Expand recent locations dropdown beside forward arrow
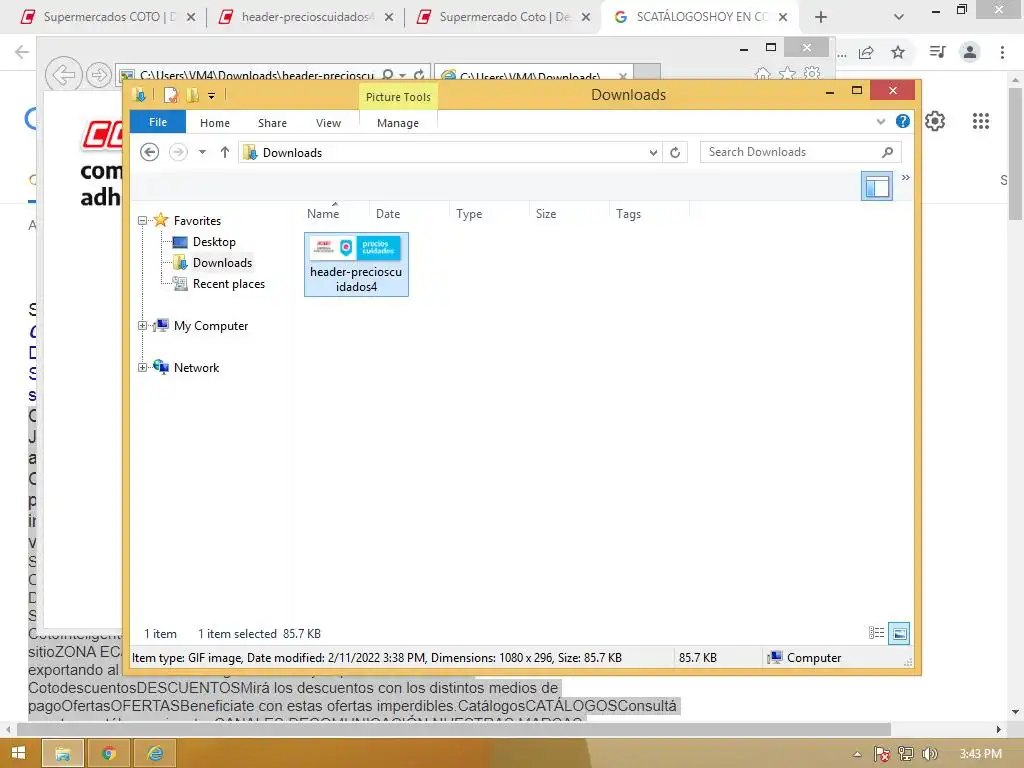 tap(202, 152)
